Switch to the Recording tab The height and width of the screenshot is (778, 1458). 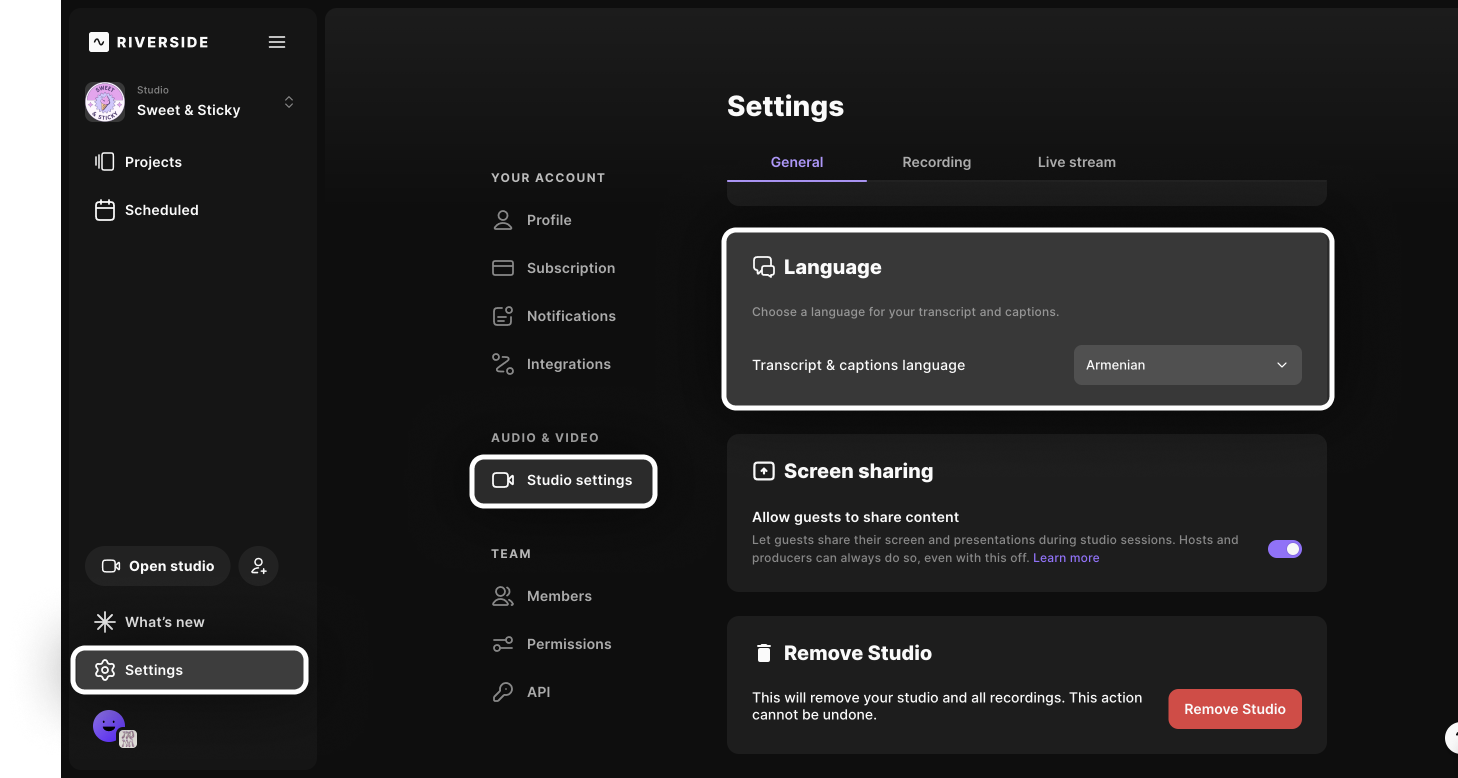[936, 162]
